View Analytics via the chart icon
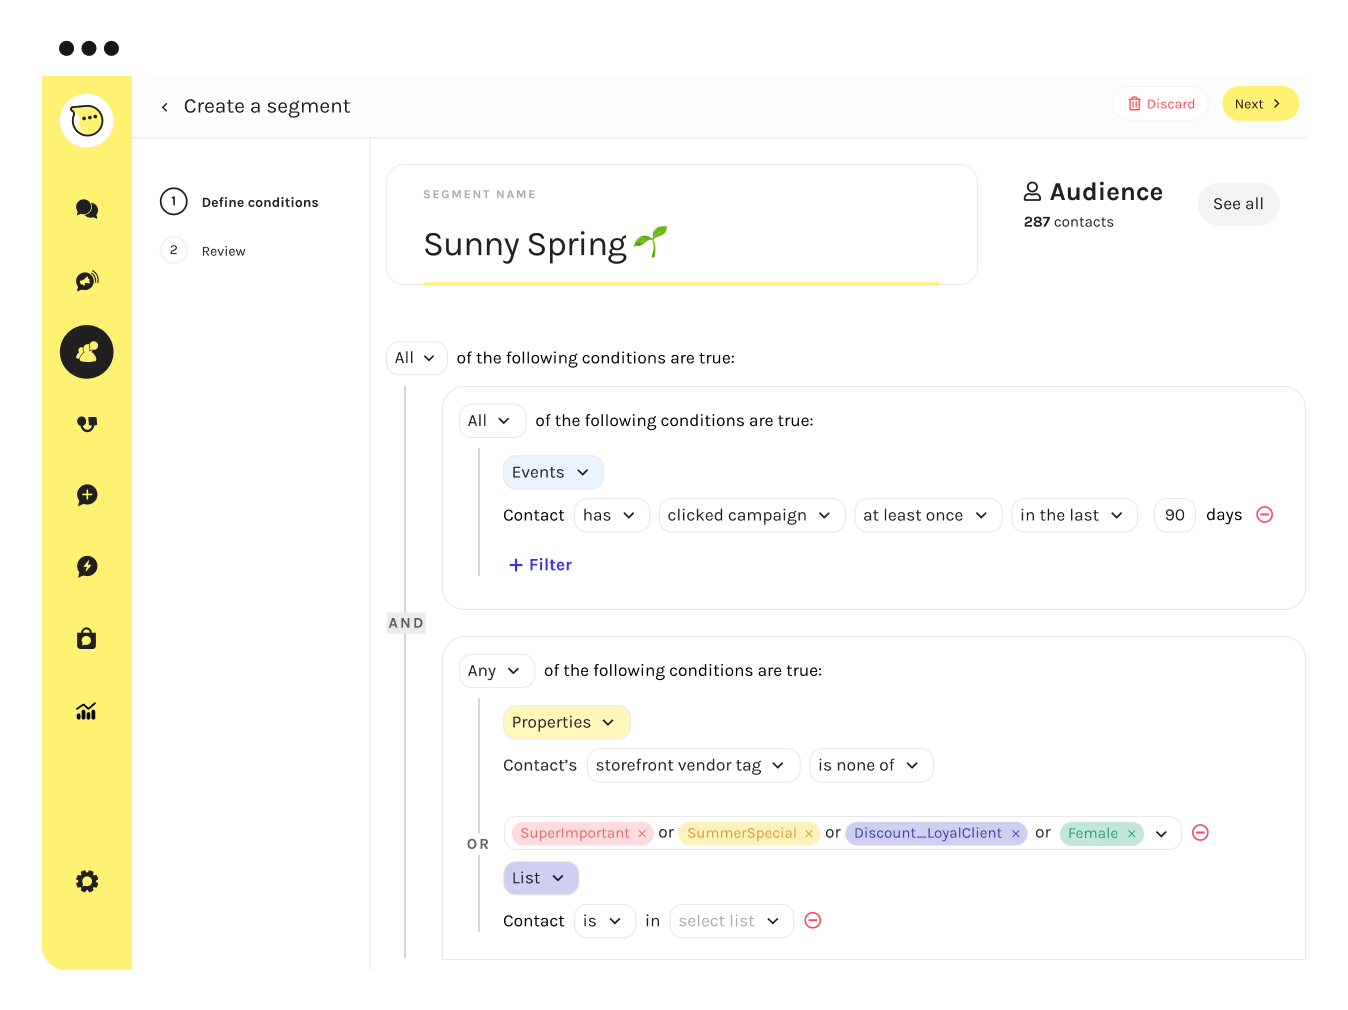 click(x=87, y=710)
